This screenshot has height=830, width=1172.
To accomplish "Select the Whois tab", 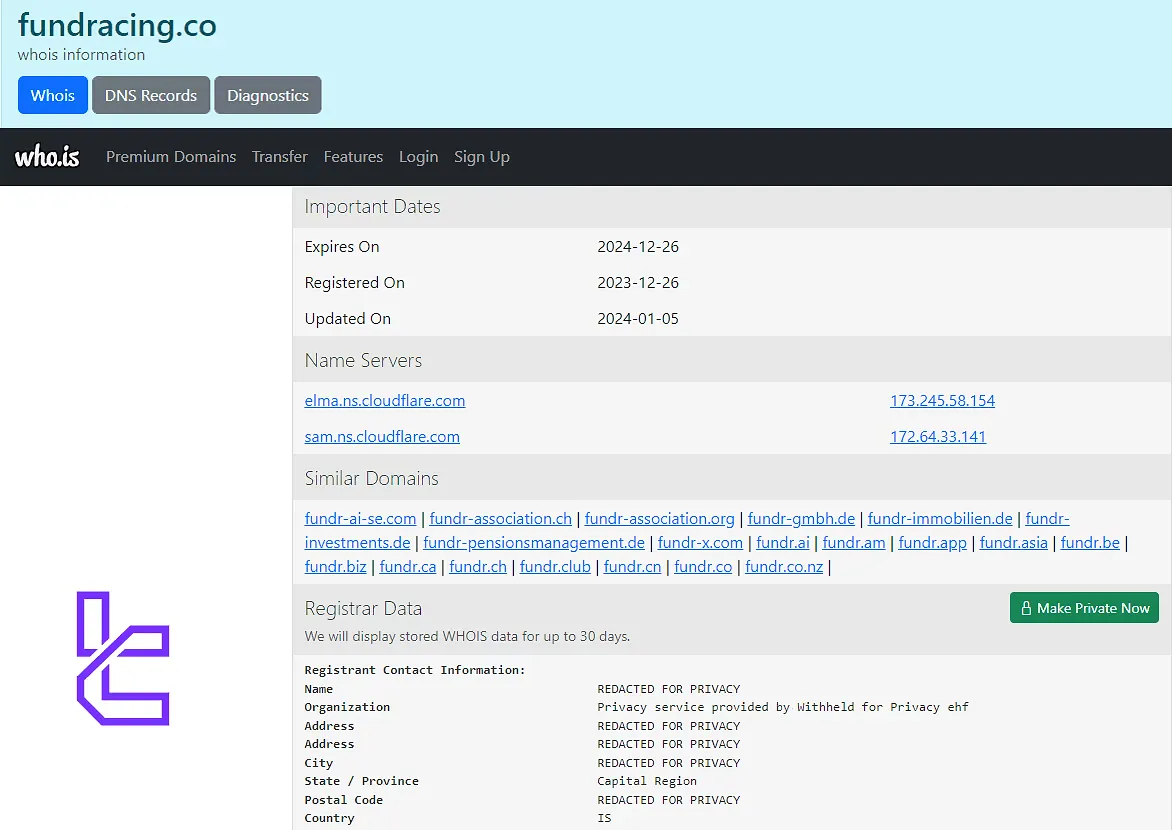I will [x=52, y=96].
